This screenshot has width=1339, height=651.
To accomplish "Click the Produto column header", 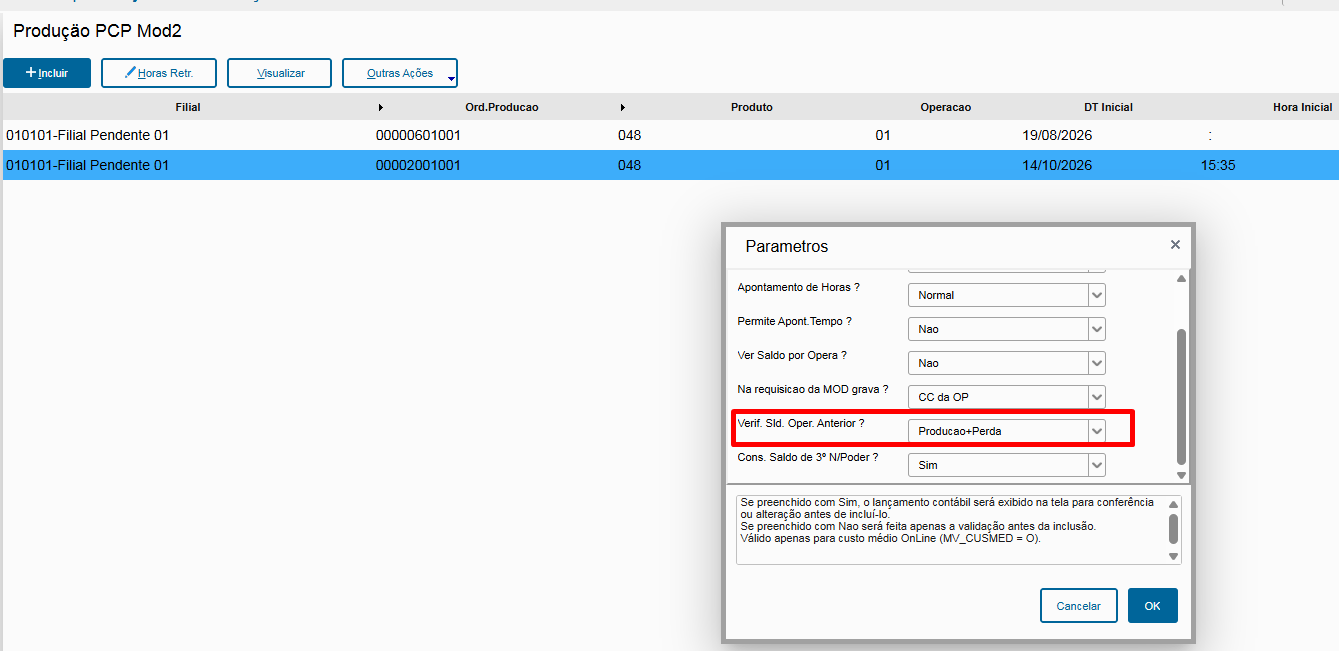I will (x=751, y=107).
